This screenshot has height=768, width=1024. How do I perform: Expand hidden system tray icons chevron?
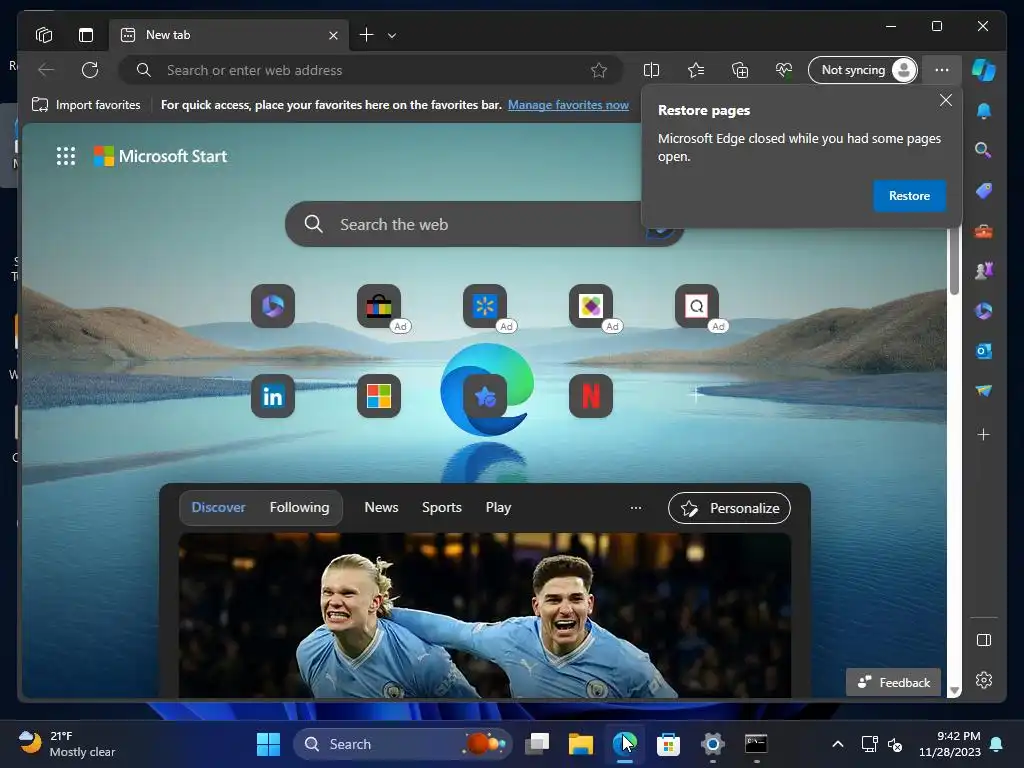838,744
